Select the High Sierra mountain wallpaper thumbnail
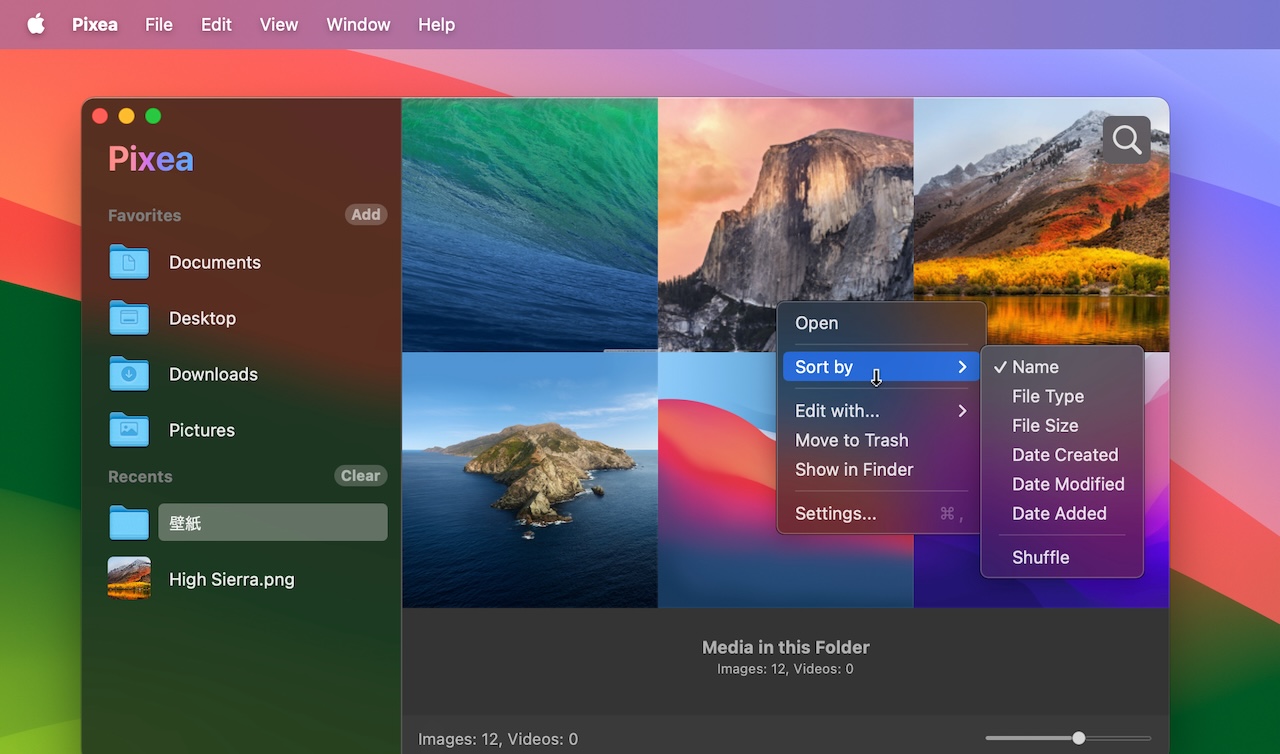The width and height of the screenshot is (1280, 754). click(1041, 225)
